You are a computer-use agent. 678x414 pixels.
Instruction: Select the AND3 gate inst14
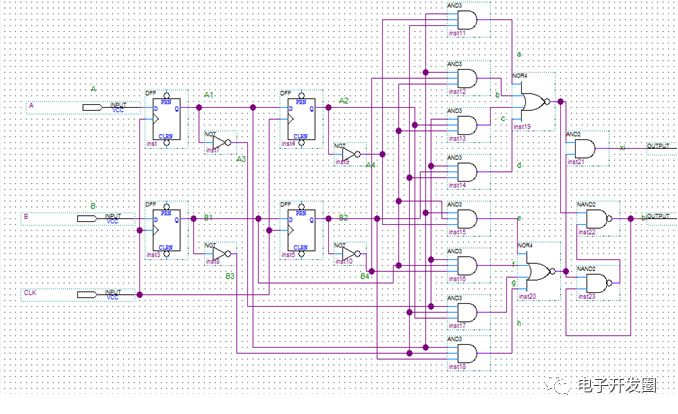pos(467,172)
